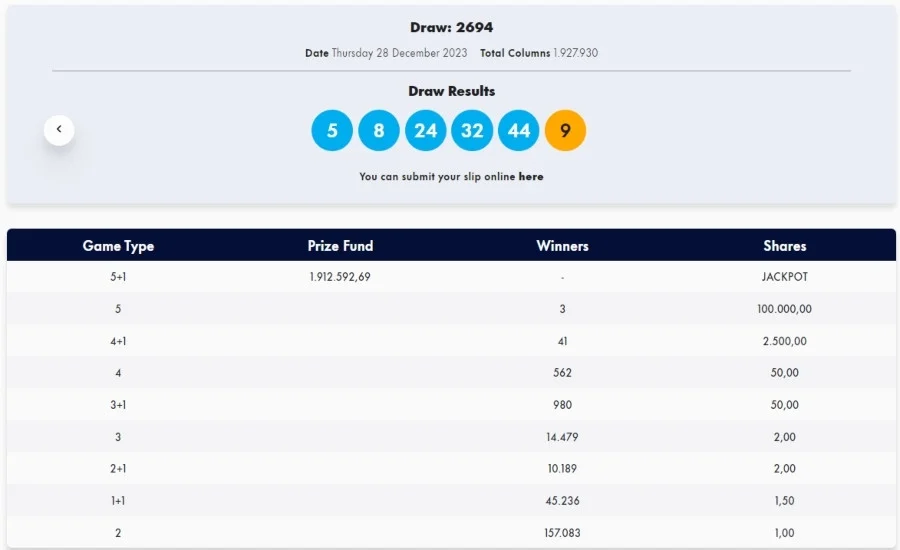Open the 'here' online slip link
The width and height of the screenshot is (900, 550).
[531, 177]
